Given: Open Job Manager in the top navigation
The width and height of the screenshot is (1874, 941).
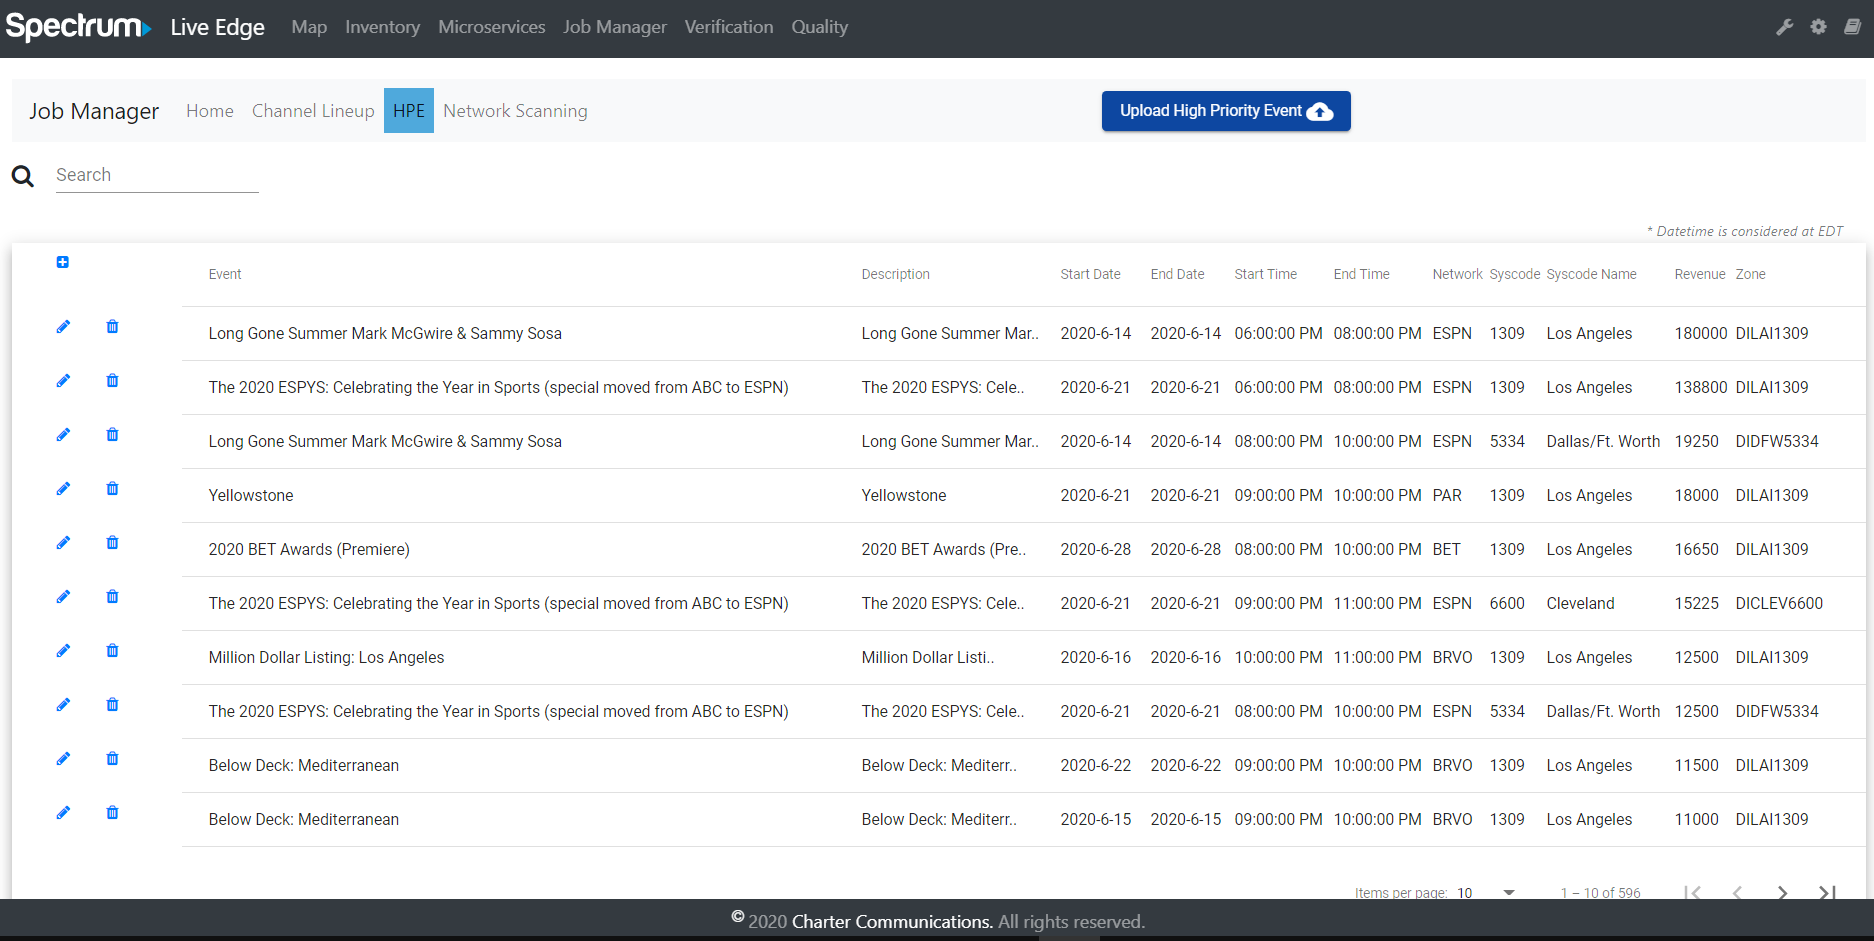Looking at the screenshot, I should tap(615, 27).
